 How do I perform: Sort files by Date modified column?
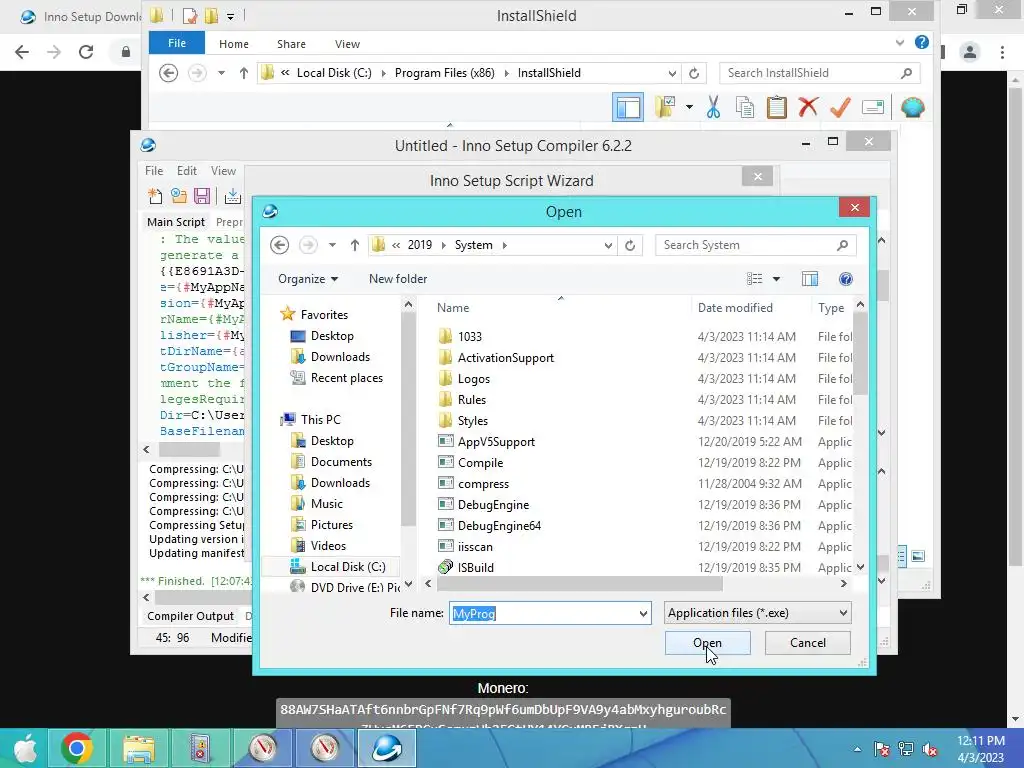click(735, 308)
